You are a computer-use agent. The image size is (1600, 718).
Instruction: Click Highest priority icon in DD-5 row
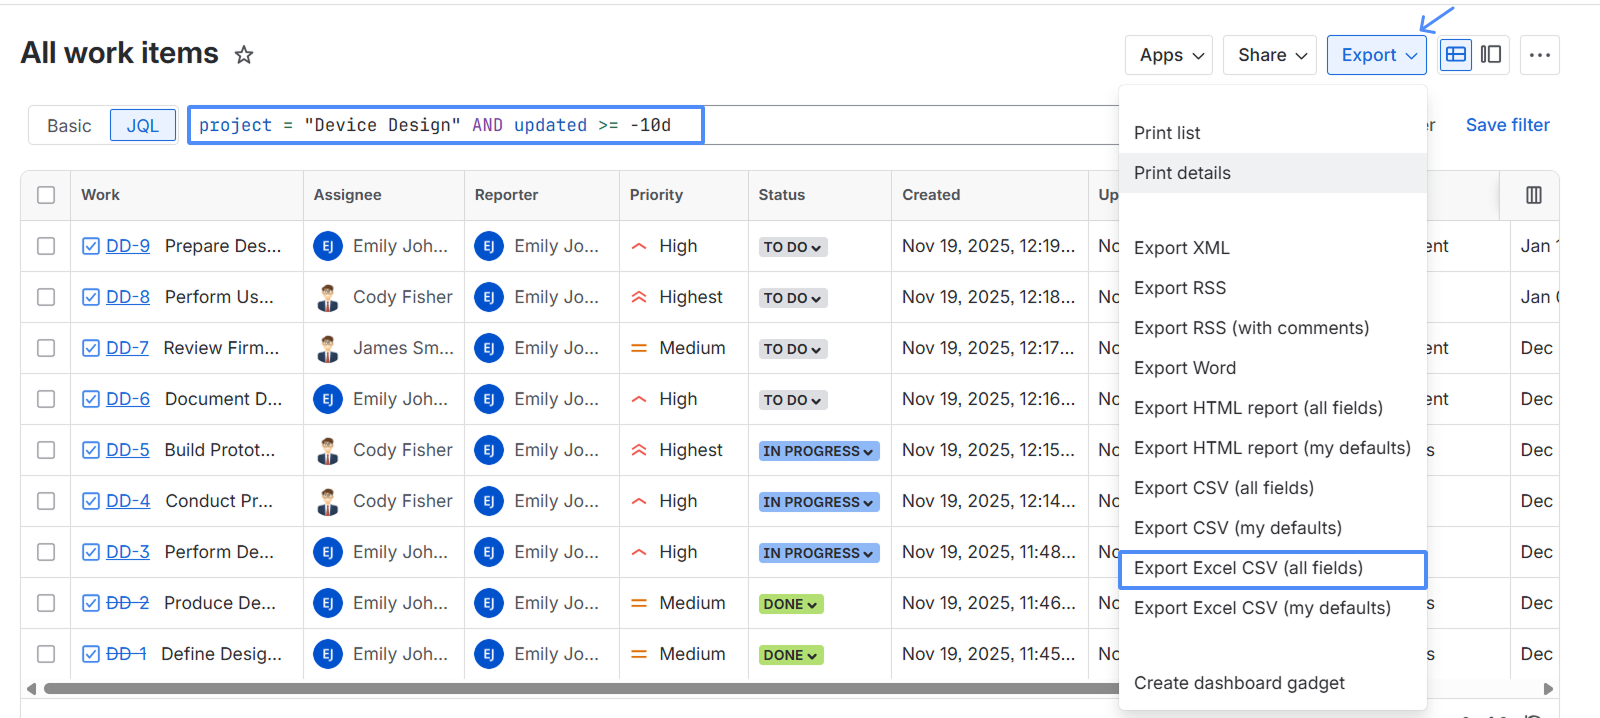point(639,450)
